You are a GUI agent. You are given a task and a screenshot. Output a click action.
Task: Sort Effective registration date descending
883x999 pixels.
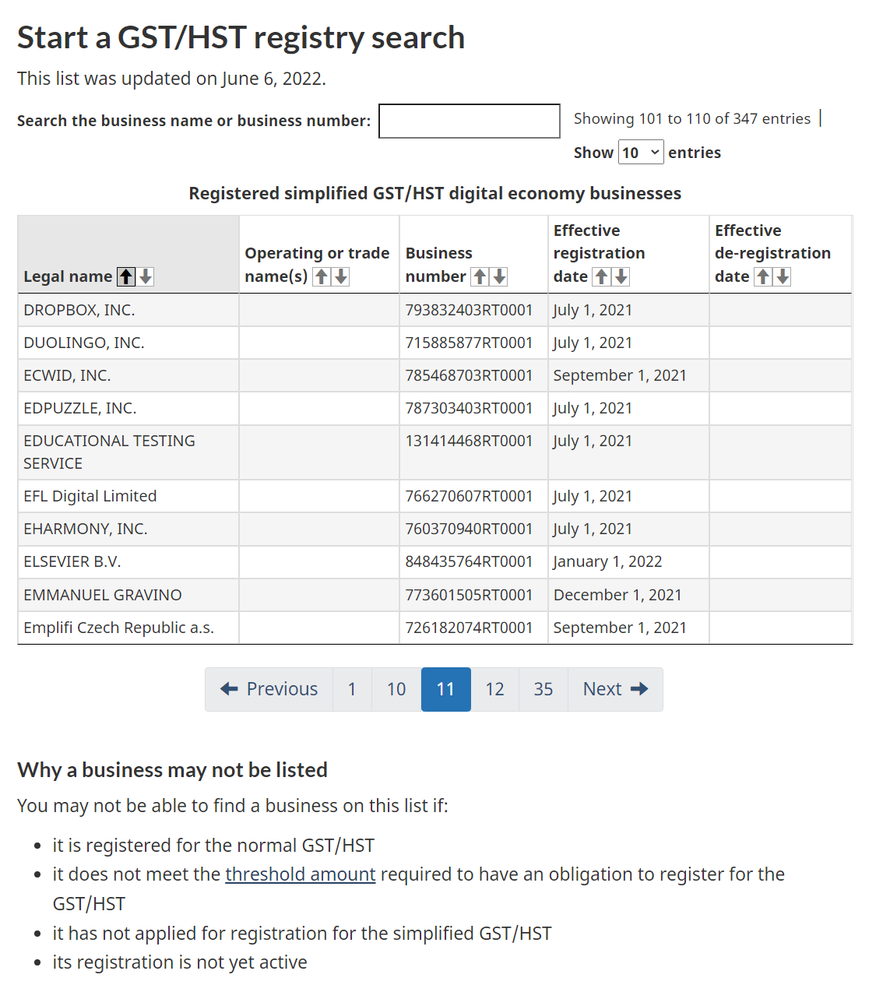pos(619,276)
